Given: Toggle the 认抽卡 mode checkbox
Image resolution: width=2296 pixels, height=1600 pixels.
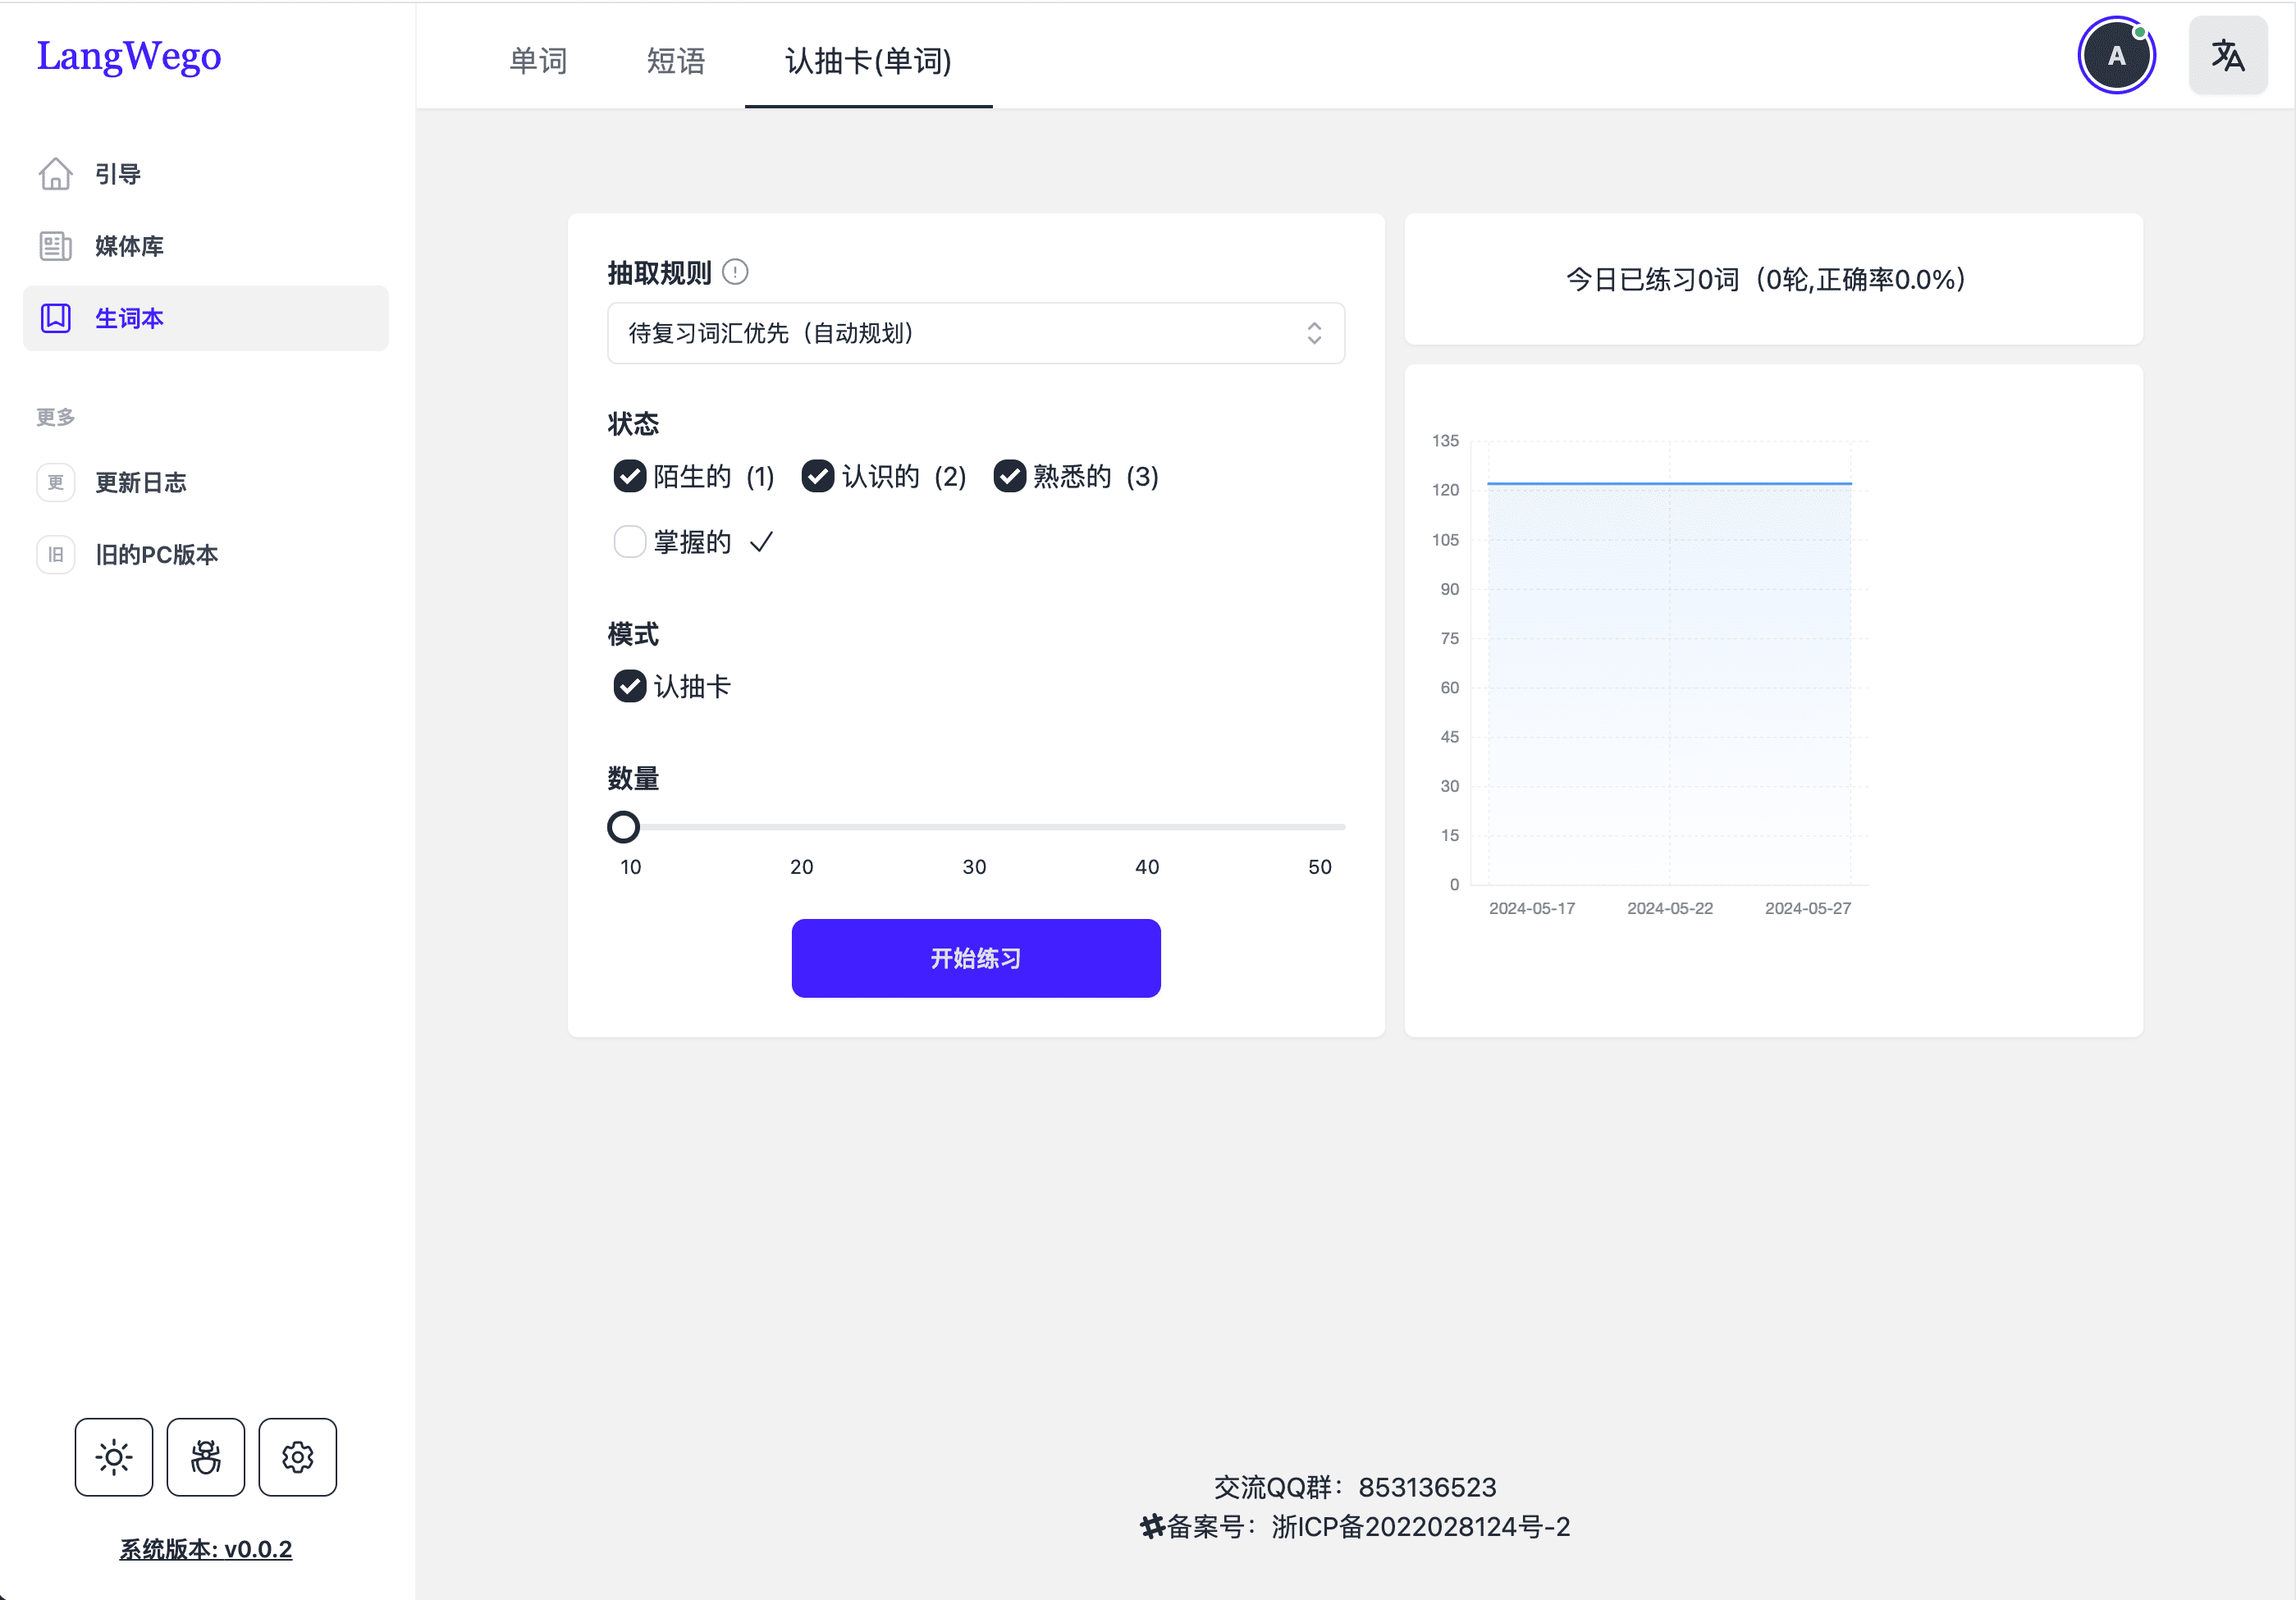Looking at the screenshot, I should [x=629, y=686].
